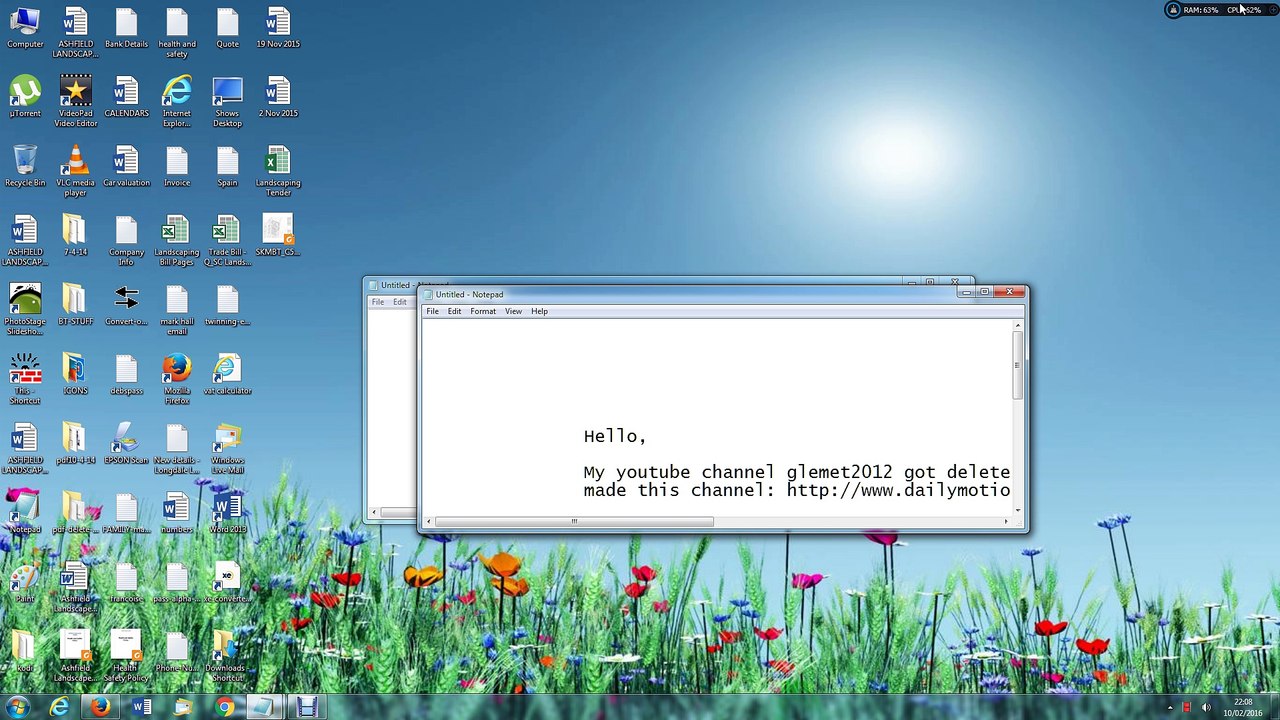Open the volume control in system tray

(1206, 708)
